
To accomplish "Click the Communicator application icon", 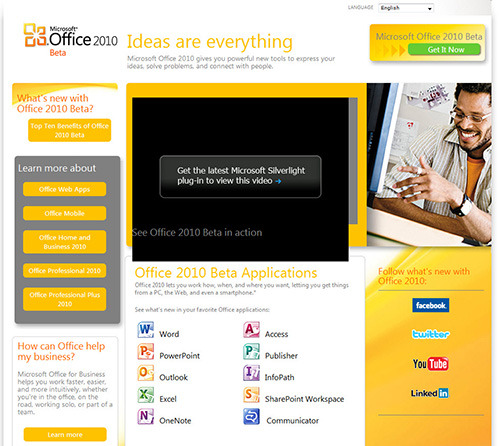I will tap(251, 416).
